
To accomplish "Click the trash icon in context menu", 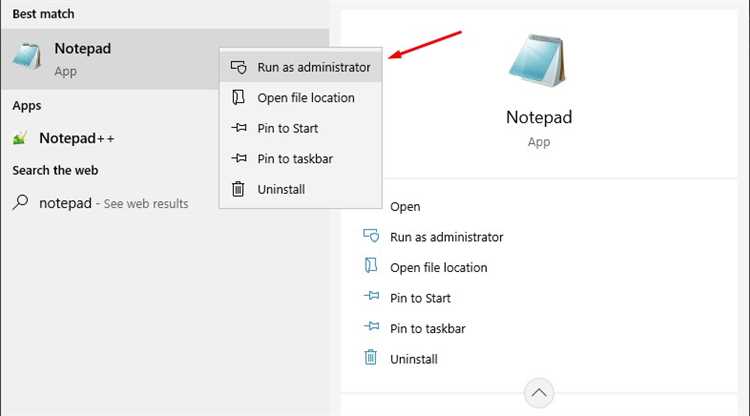I will click(238, 189).
